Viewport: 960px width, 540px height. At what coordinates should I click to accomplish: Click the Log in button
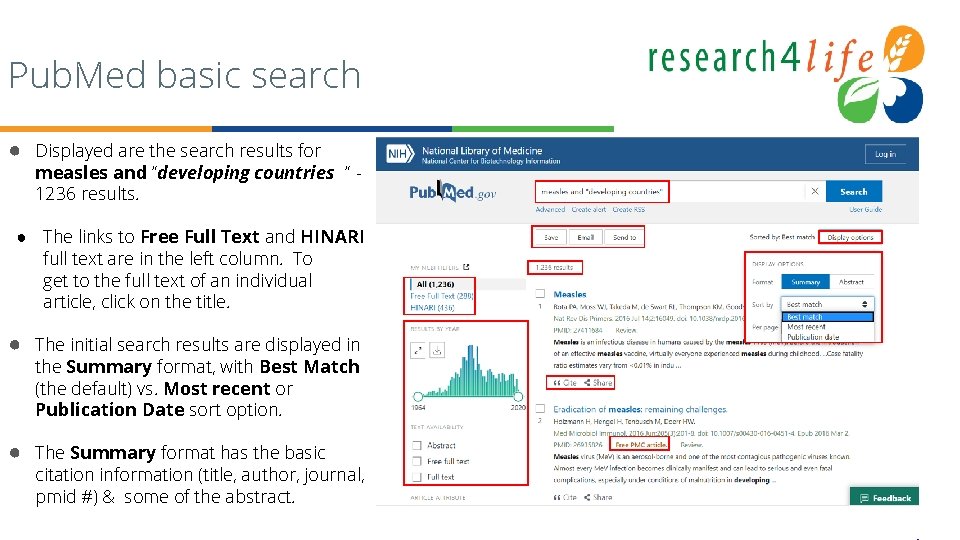(885, 154)
